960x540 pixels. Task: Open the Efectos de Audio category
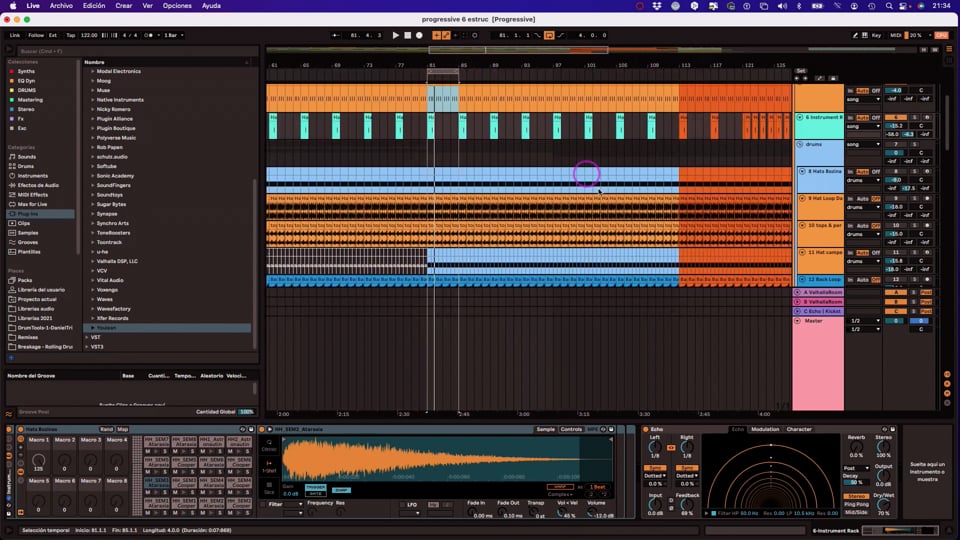click(x=38, y=186)
